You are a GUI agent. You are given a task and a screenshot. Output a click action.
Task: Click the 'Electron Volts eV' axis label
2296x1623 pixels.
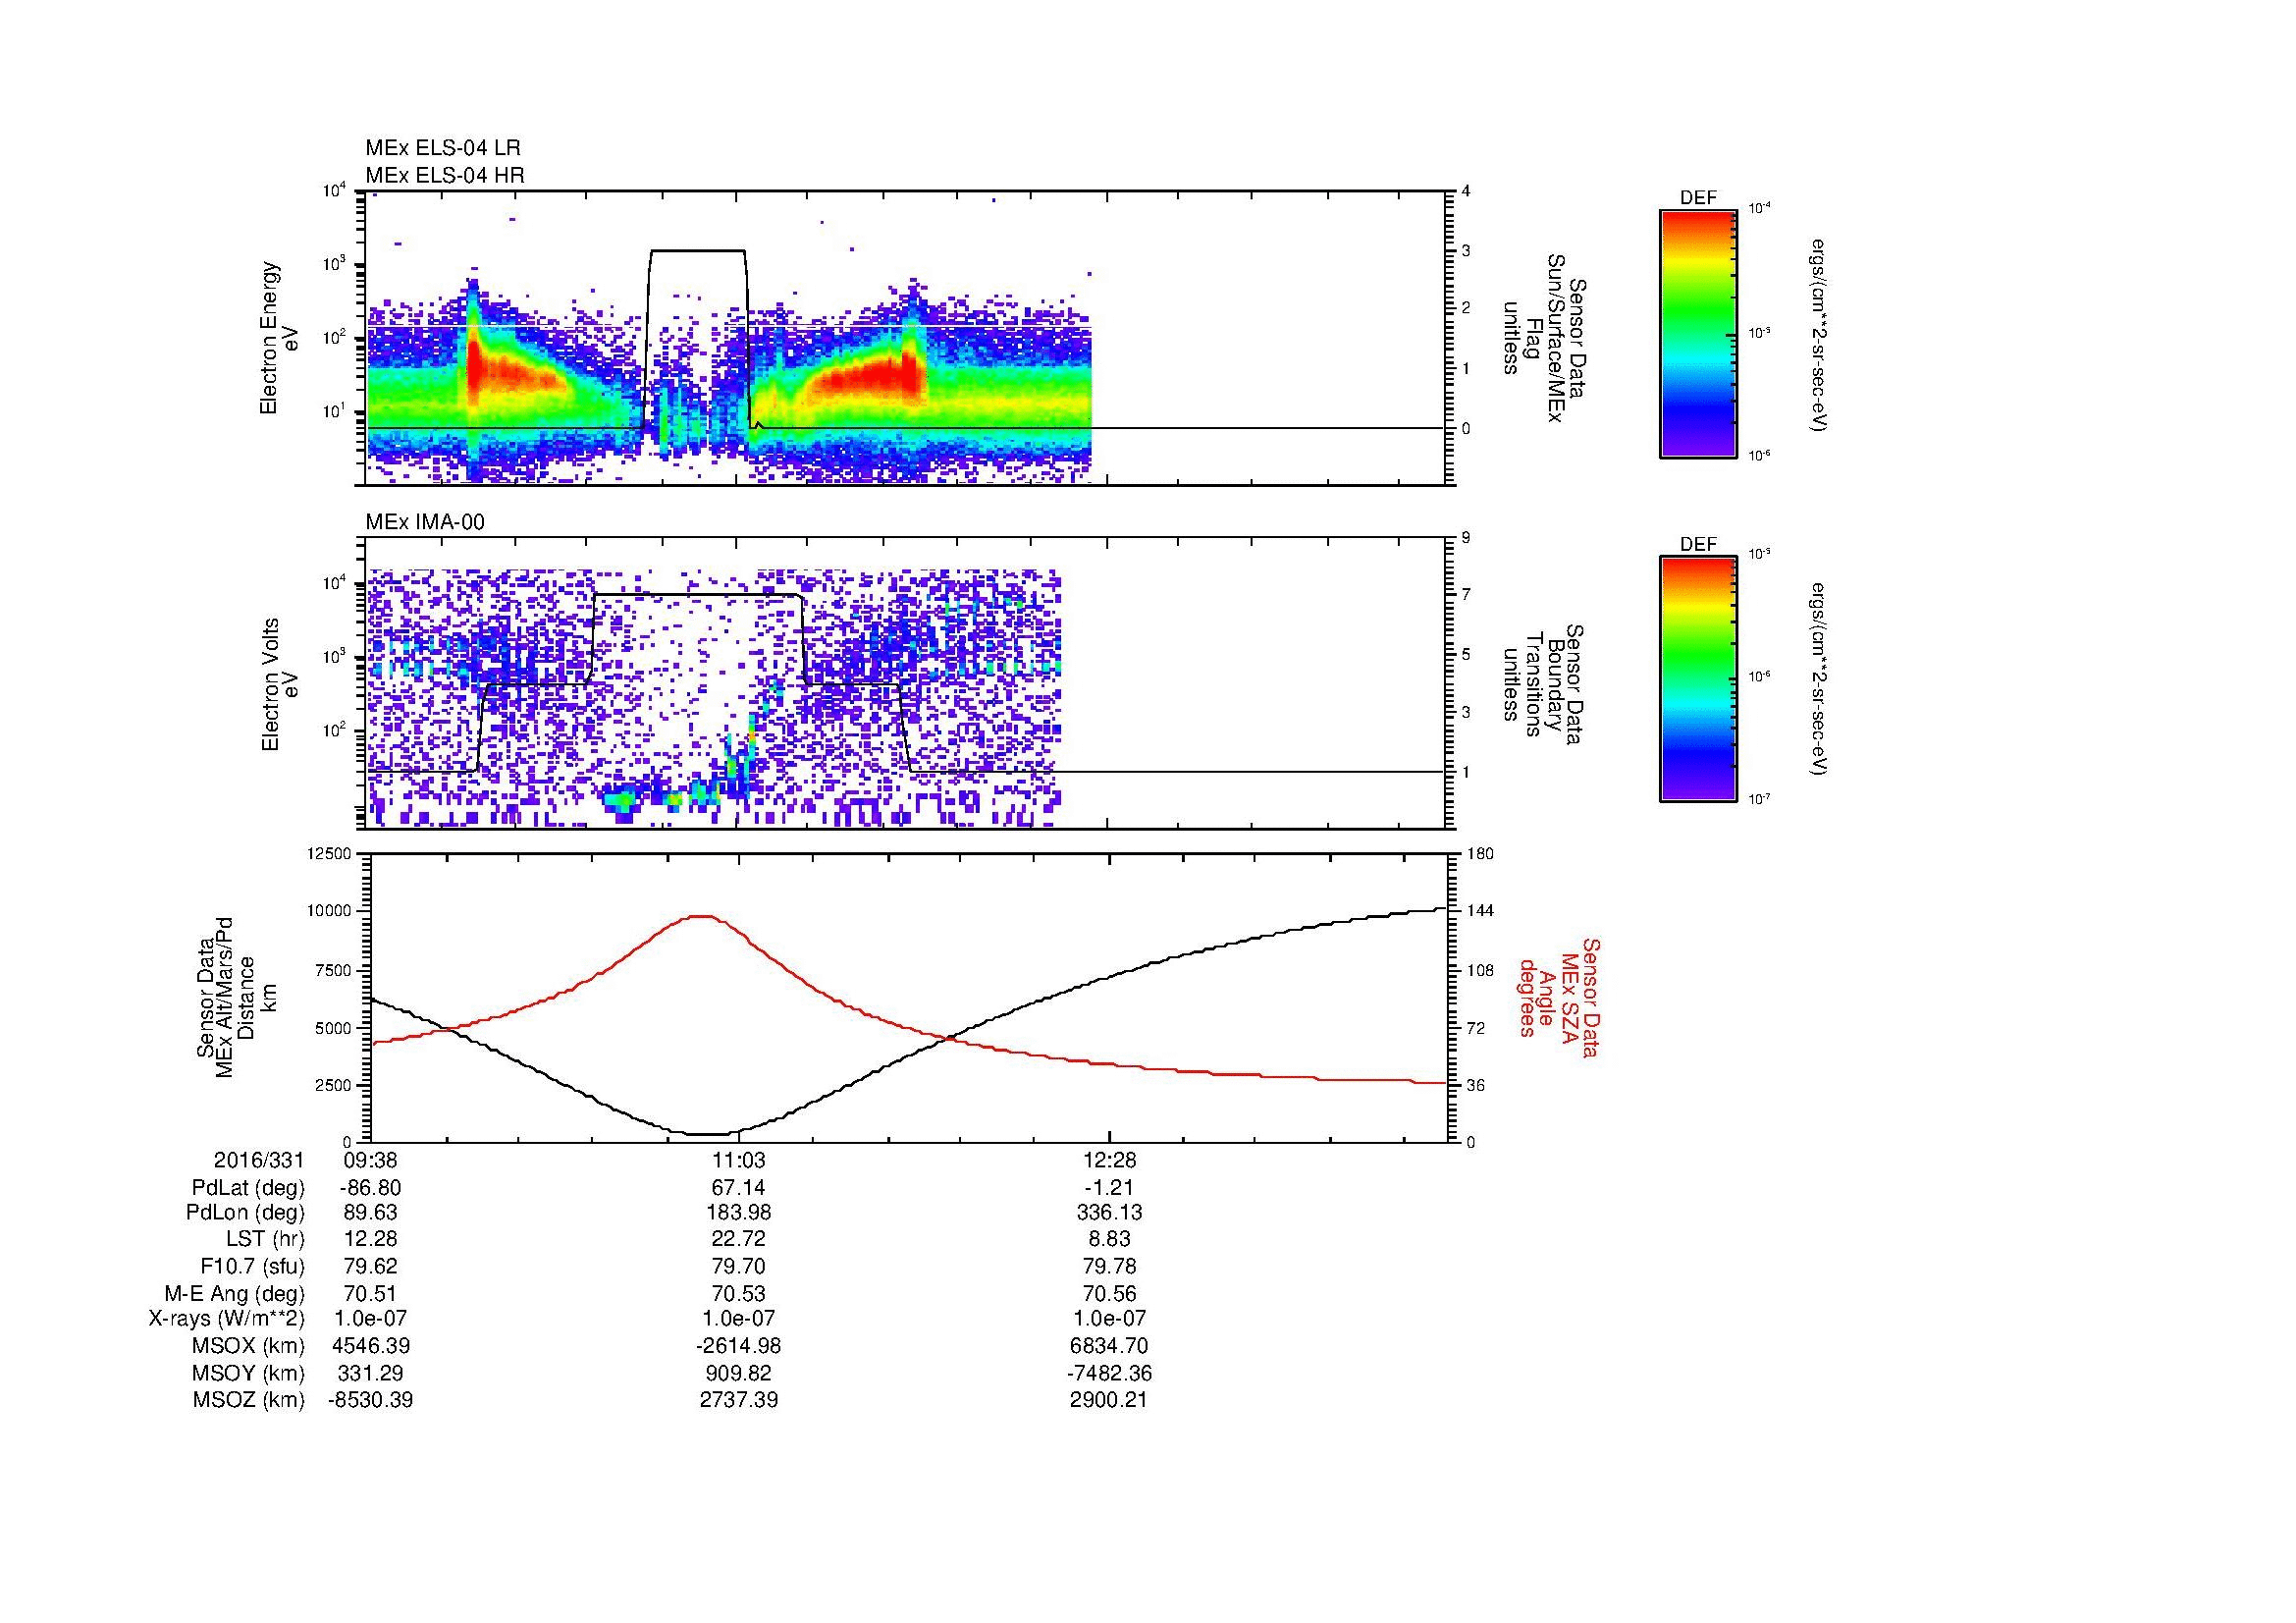[x=279, y=685]
